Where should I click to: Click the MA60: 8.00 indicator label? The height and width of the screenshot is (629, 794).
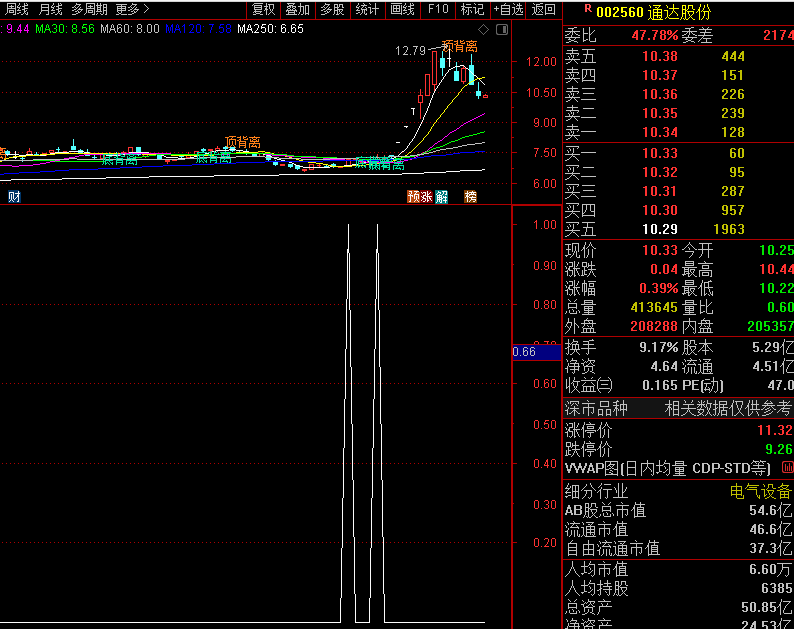coord(130,29)
